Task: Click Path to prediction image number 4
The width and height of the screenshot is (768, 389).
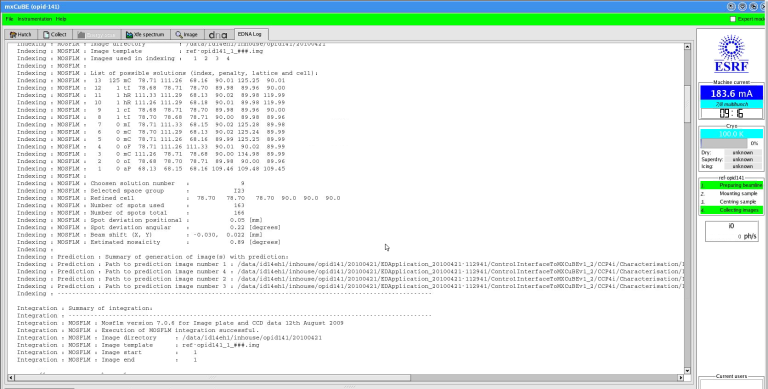Action: 350,271
